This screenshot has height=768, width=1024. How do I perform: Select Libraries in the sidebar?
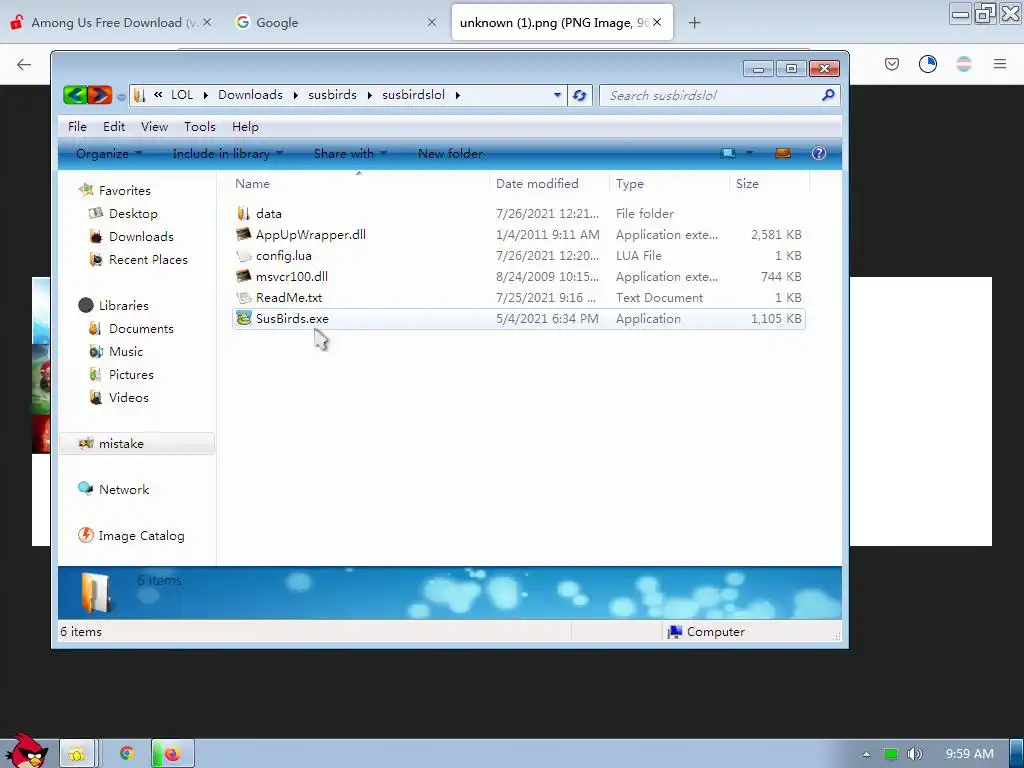[x=123, y=306]
